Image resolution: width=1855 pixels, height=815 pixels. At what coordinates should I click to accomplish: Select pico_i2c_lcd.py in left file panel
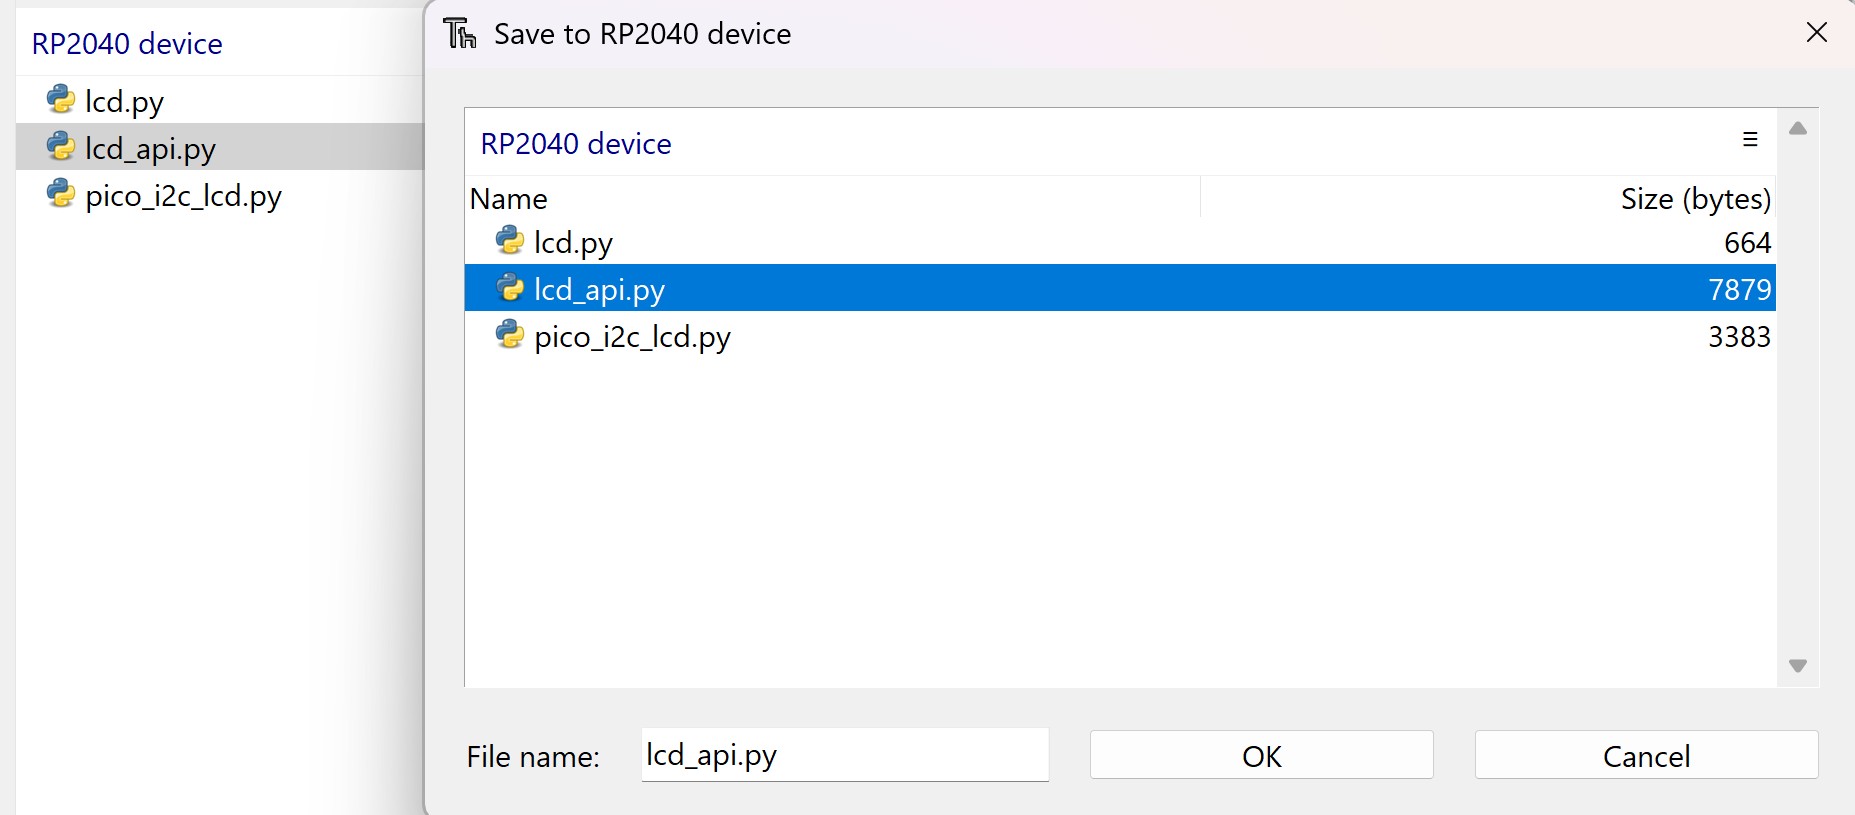183,196
